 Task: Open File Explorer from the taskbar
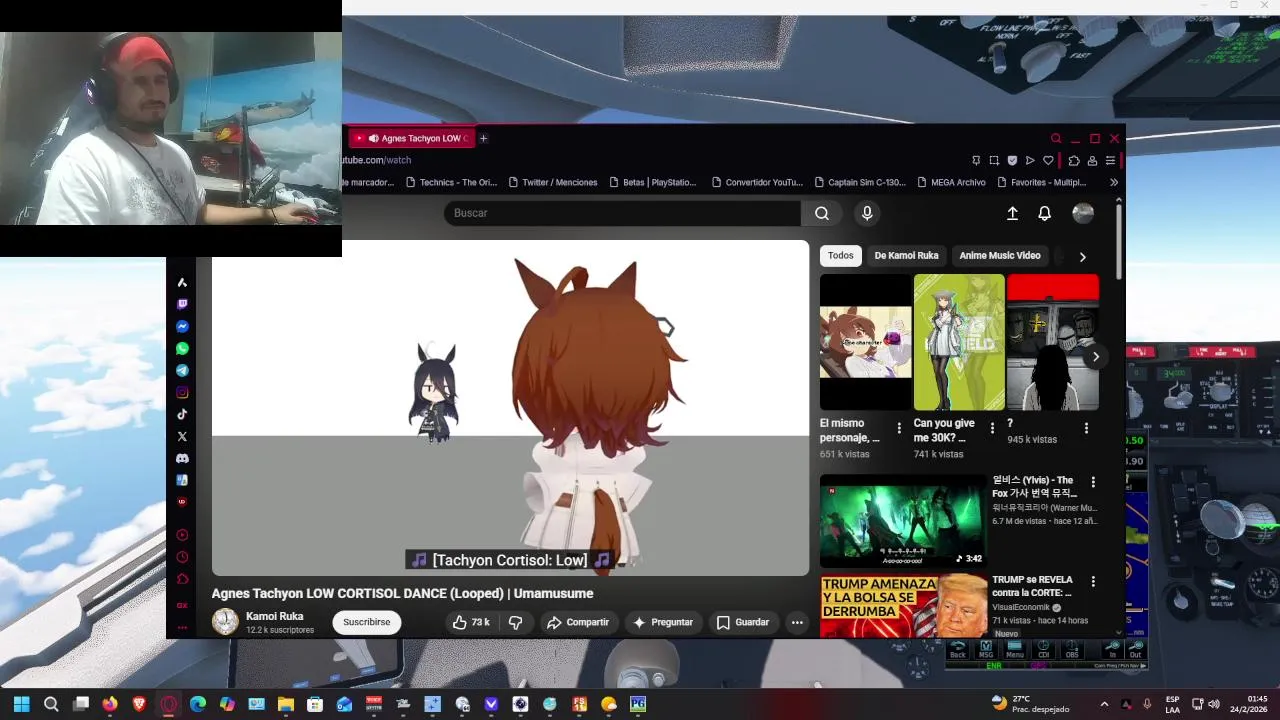click(x=285, y=704)
